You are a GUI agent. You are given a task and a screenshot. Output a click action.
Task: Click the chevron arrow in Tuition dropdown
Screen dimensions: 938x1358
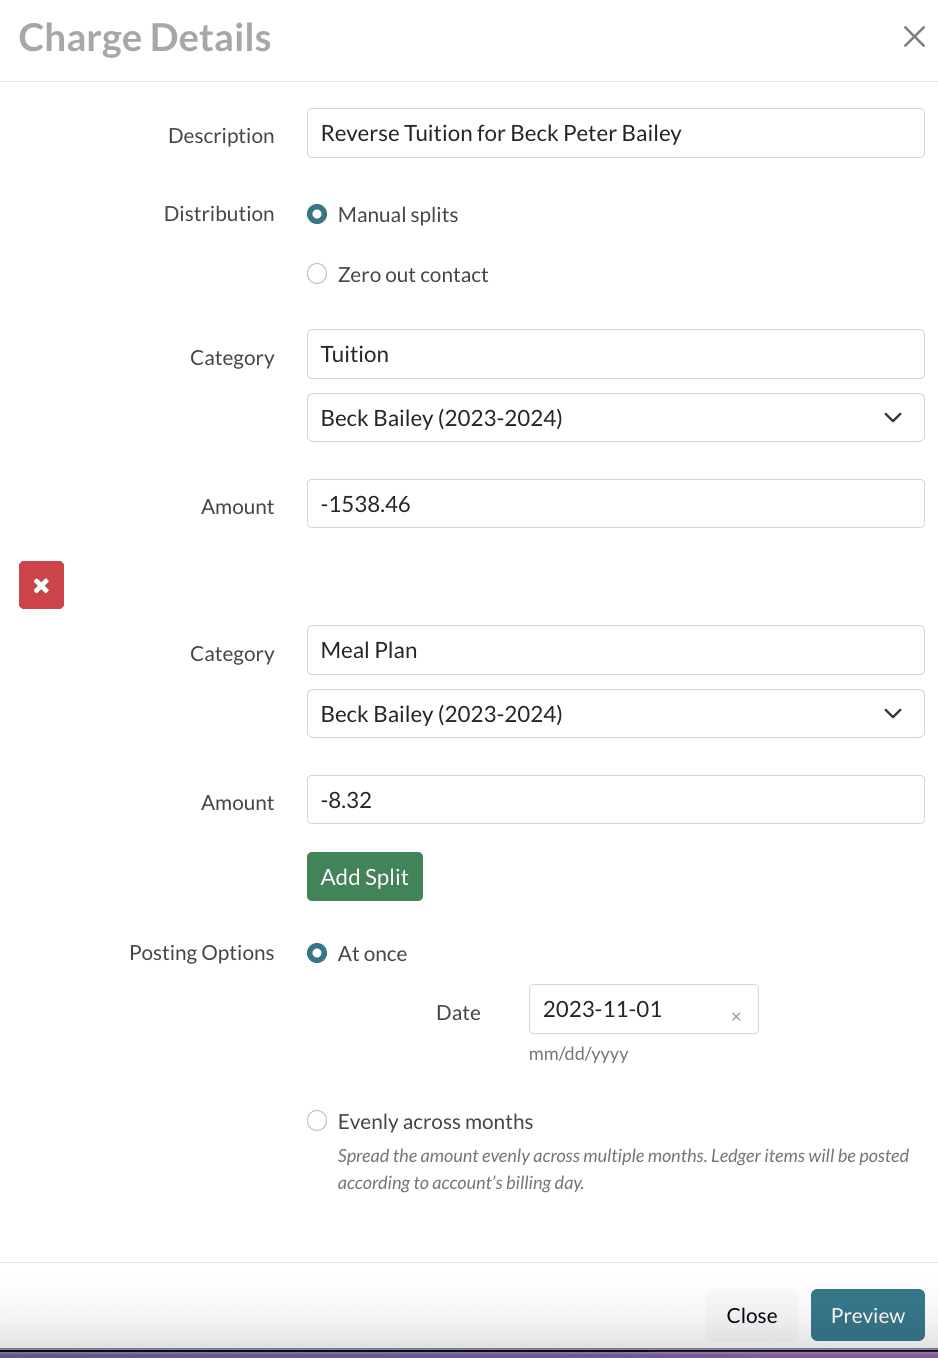(893, 418)
